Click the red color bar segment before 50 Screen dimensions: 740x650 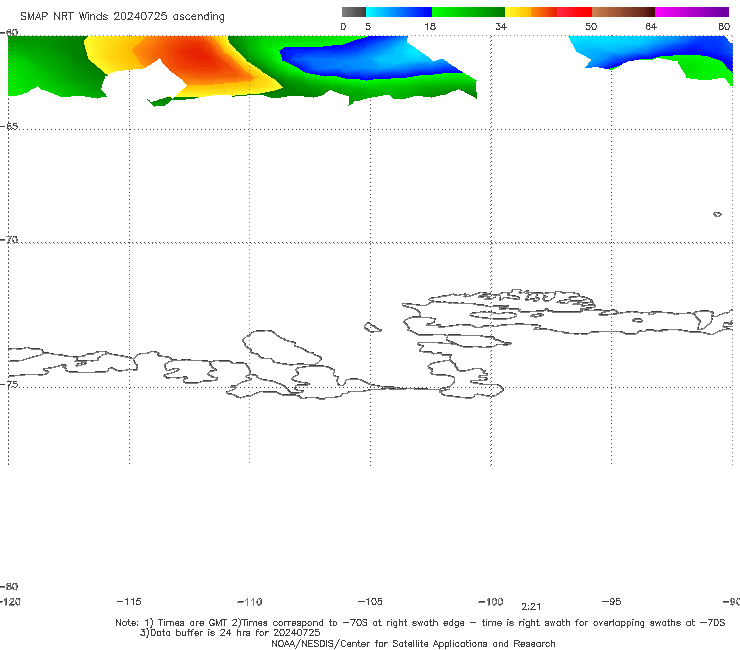pyautogui.click(x=574, y=12)
